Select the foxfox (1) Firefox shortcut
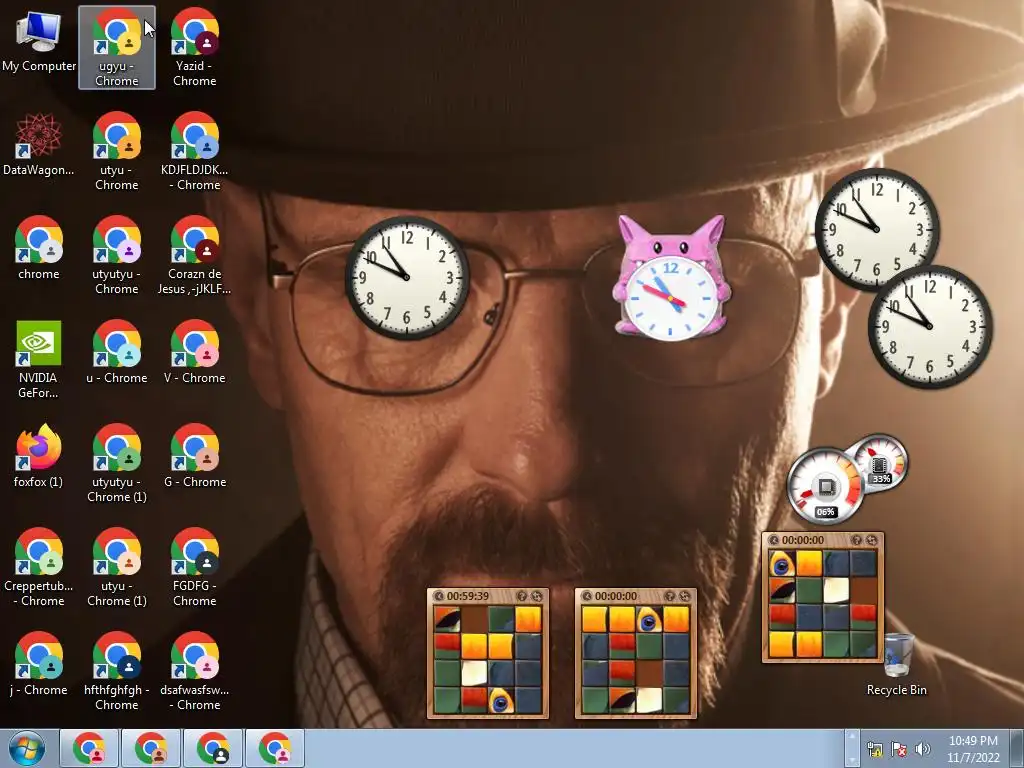 pos(39,457)
